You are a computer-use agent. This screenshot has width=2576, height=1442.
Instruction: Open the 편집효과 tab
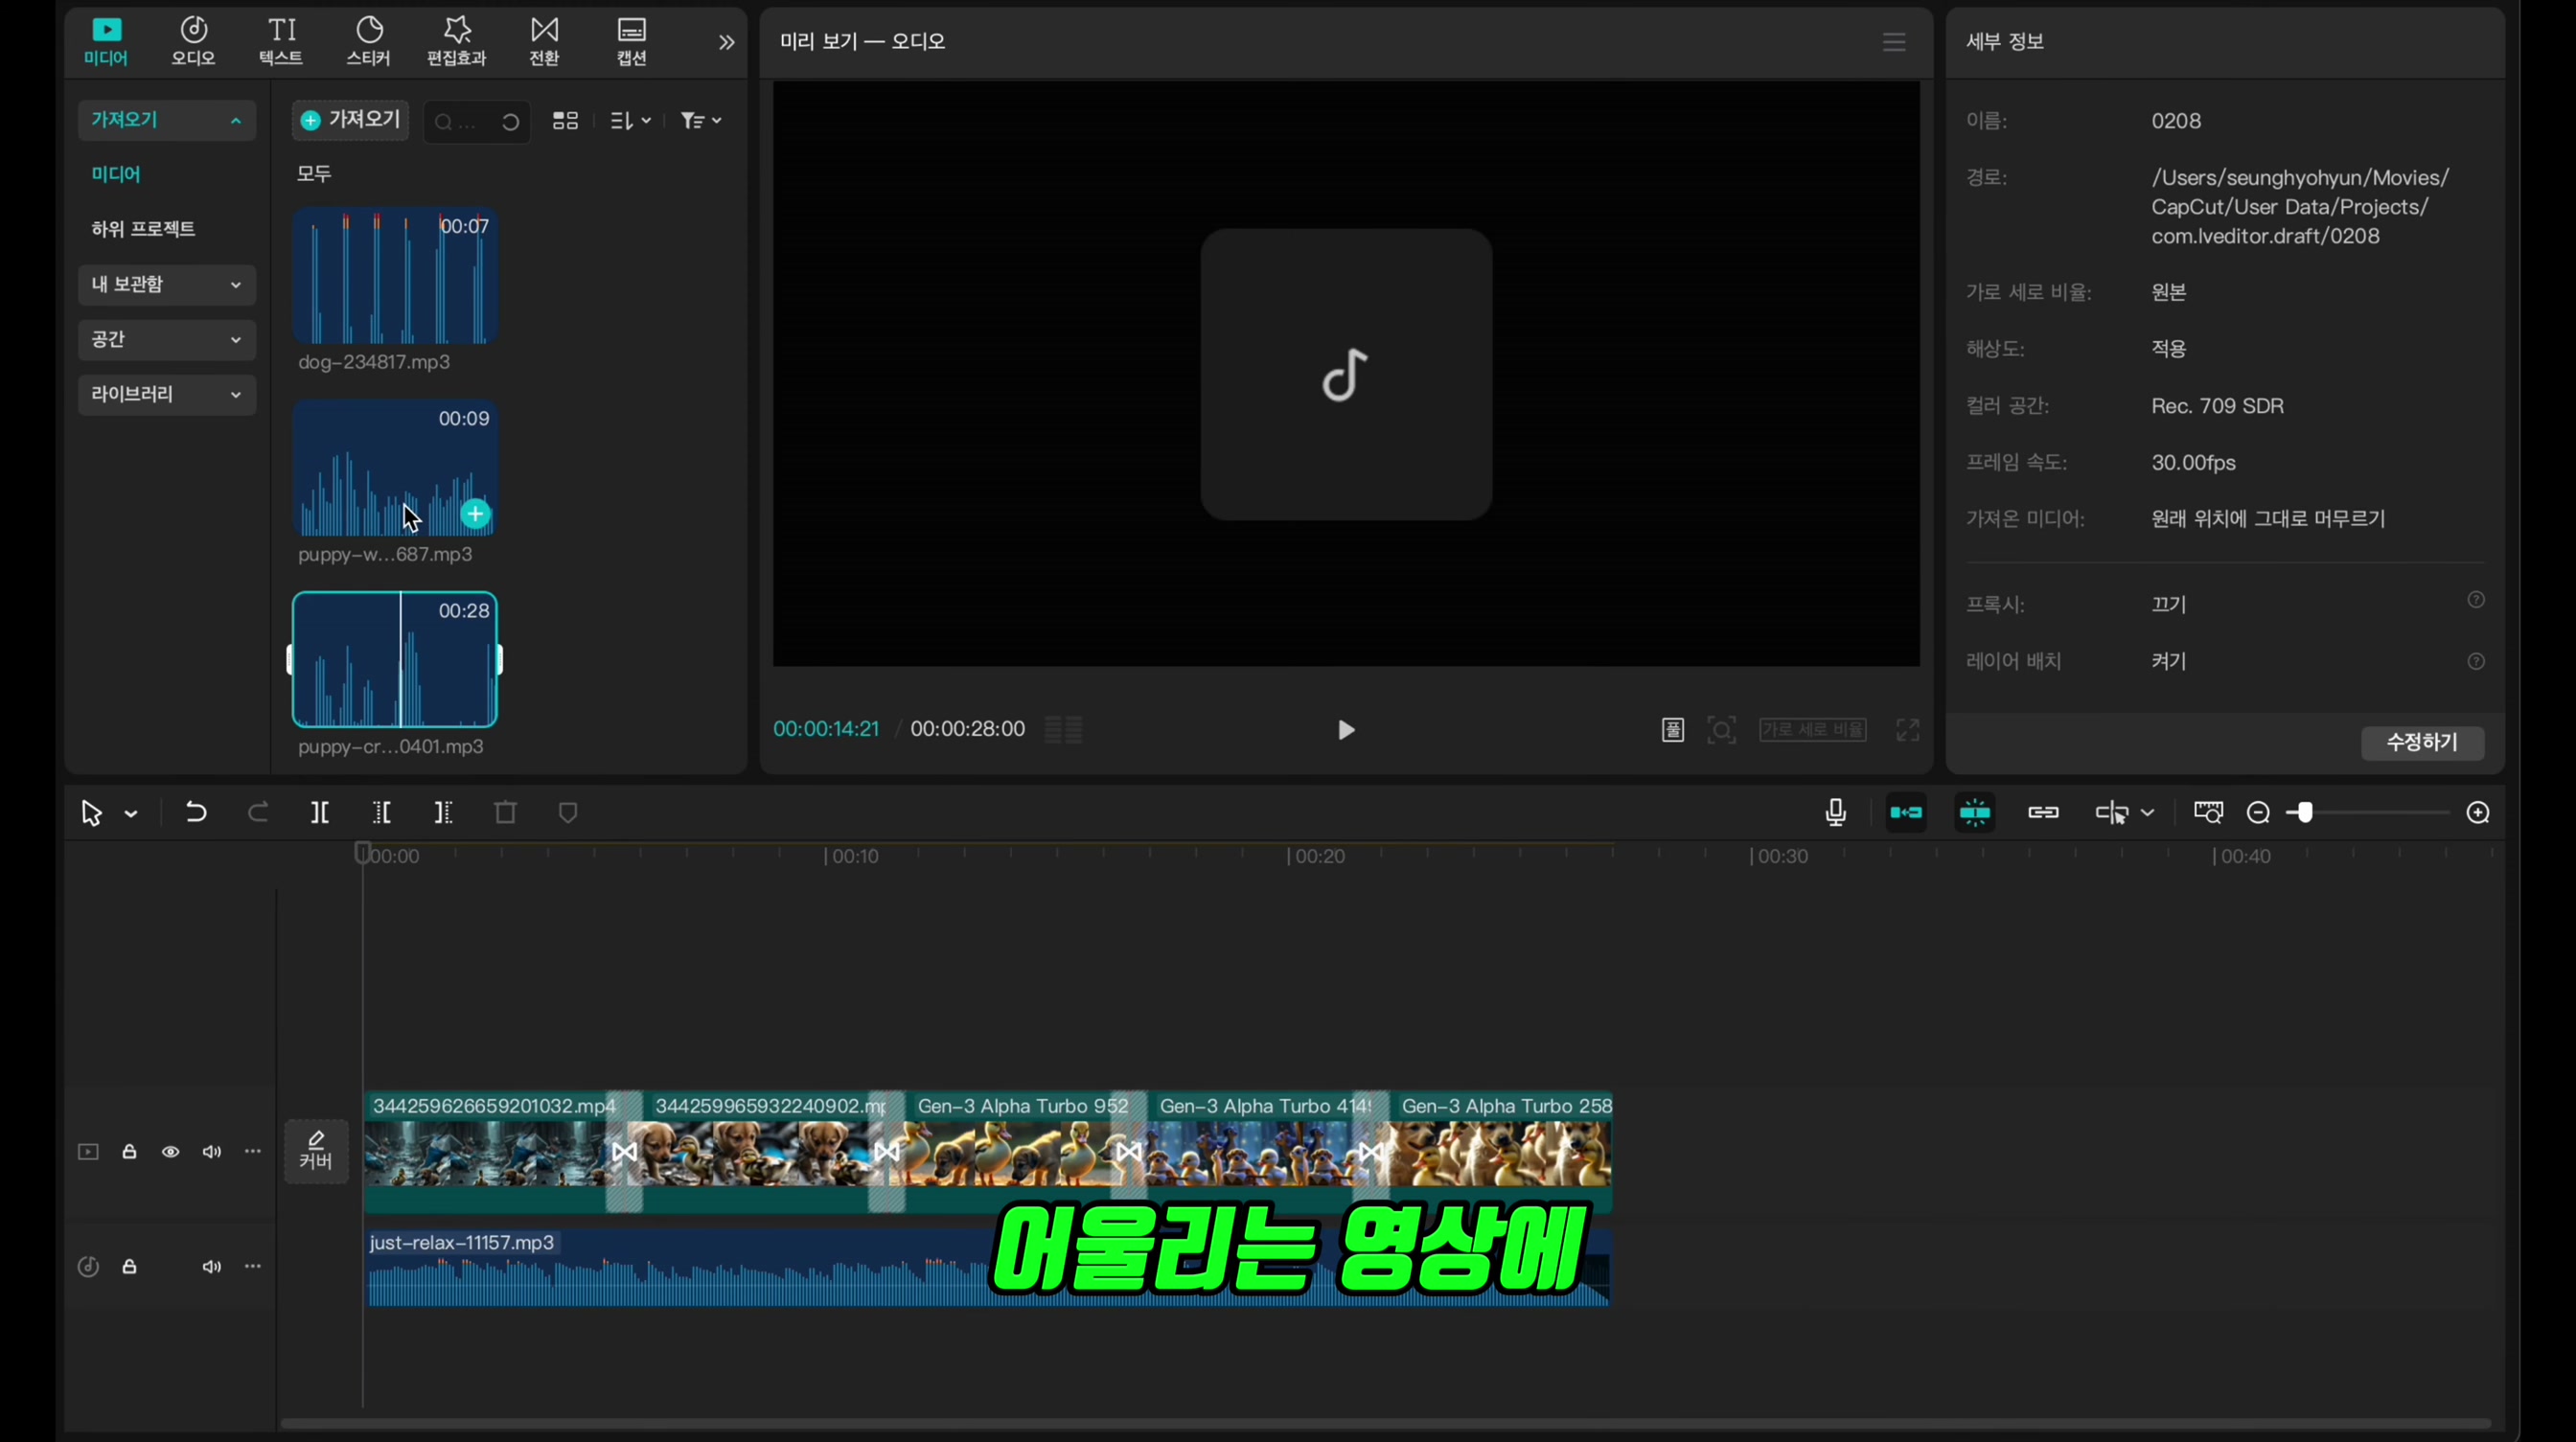click(456, 42)
